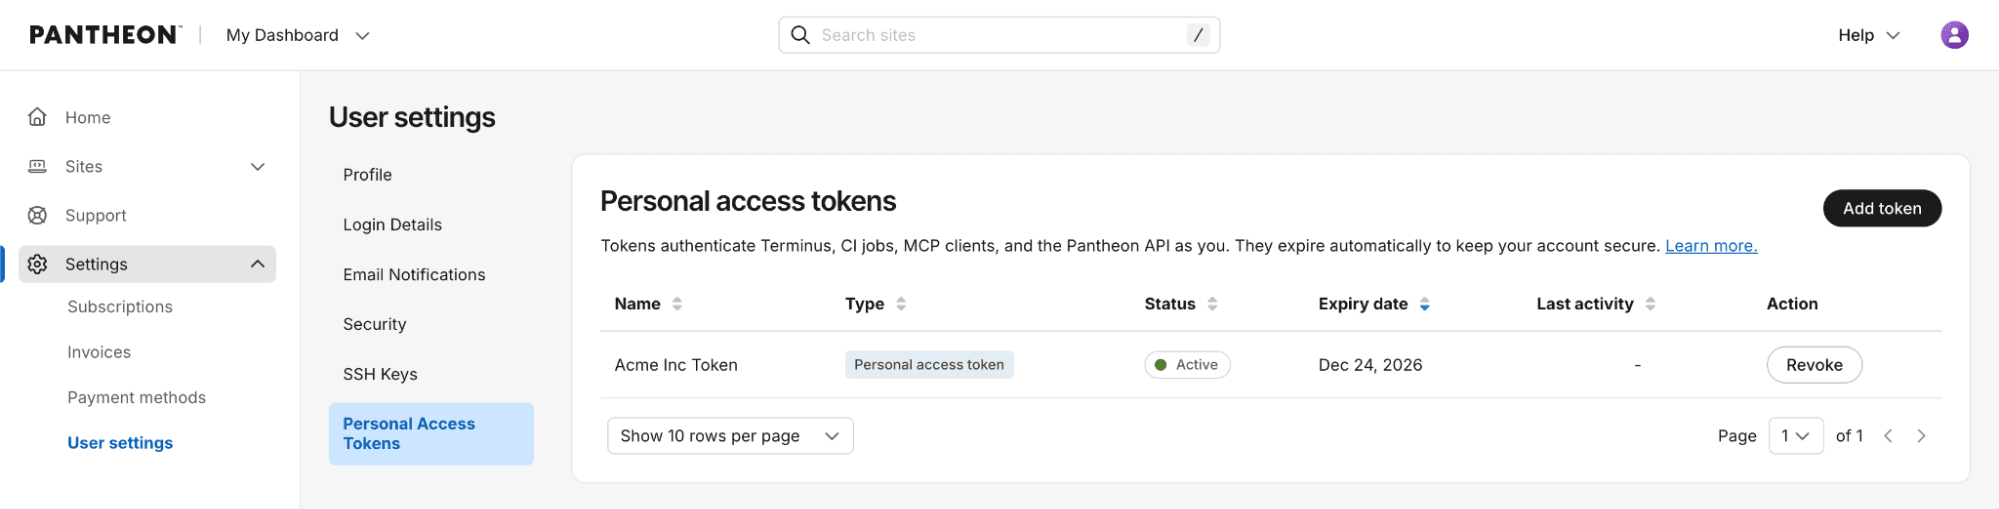This screenshot has width=1999, height=509.
Task: Click the Dec 24, 2026 expiry date
Action: coord(1370,365)
